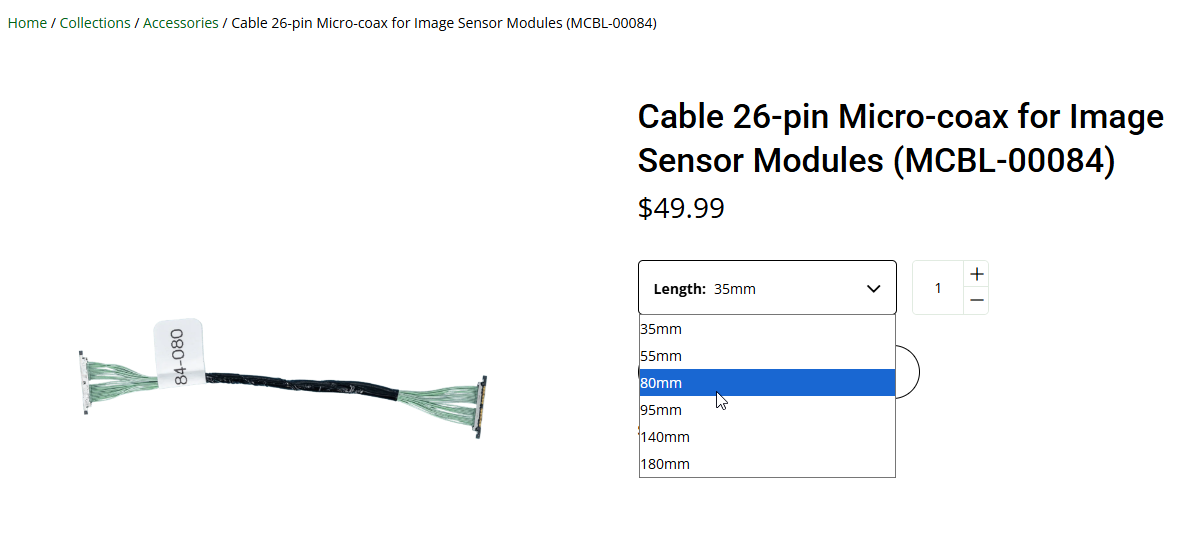The height and width of the screenshot is (554, 1200).
Task: Choose the 55mm length option
Action: (x=661, y=356)
